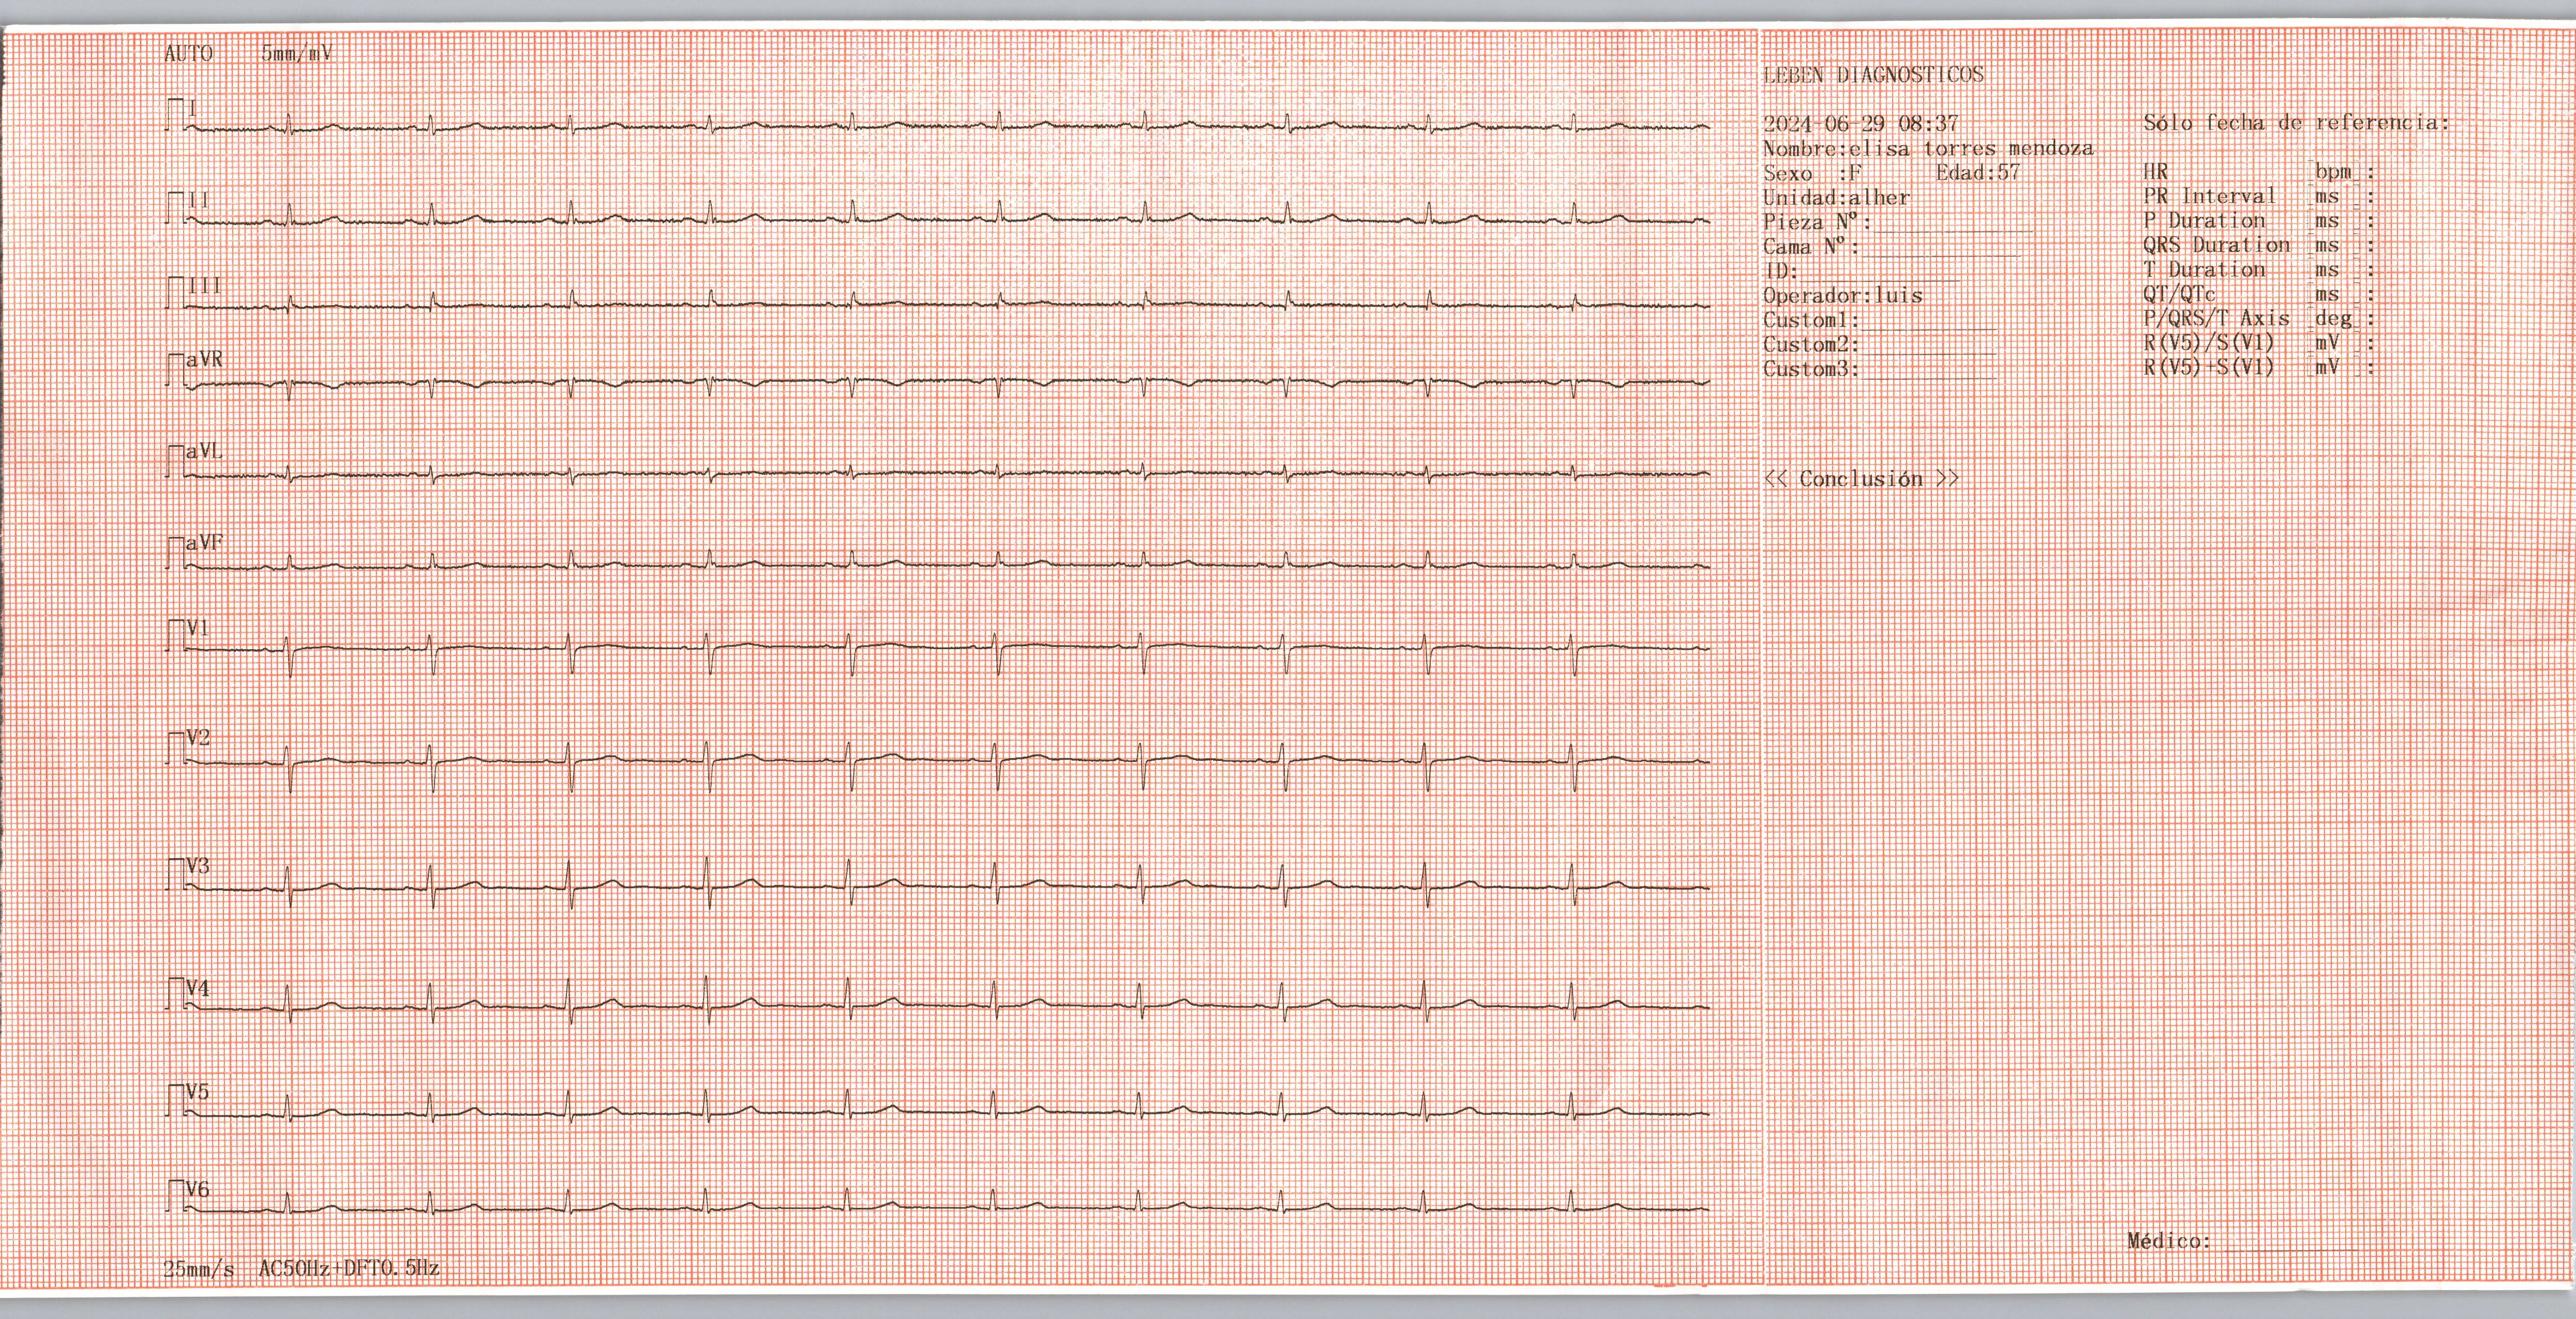Select the PR Interval label

2209,196
